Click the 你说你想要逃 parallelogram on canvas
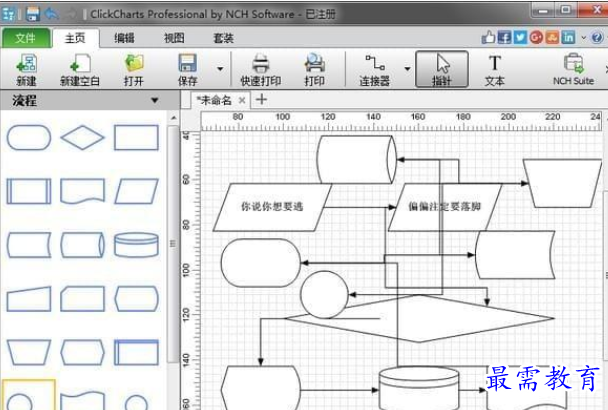This screenshot has height=410, width=608. (x=272, y=207)
